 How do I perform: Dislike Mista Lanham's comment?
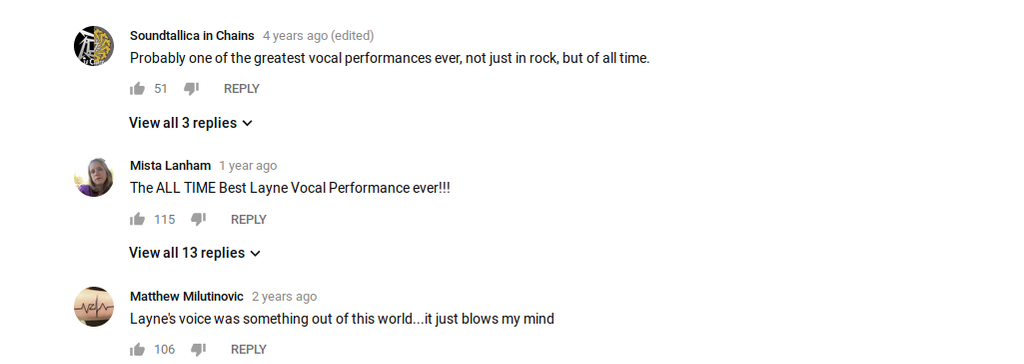tap(199, 220)
